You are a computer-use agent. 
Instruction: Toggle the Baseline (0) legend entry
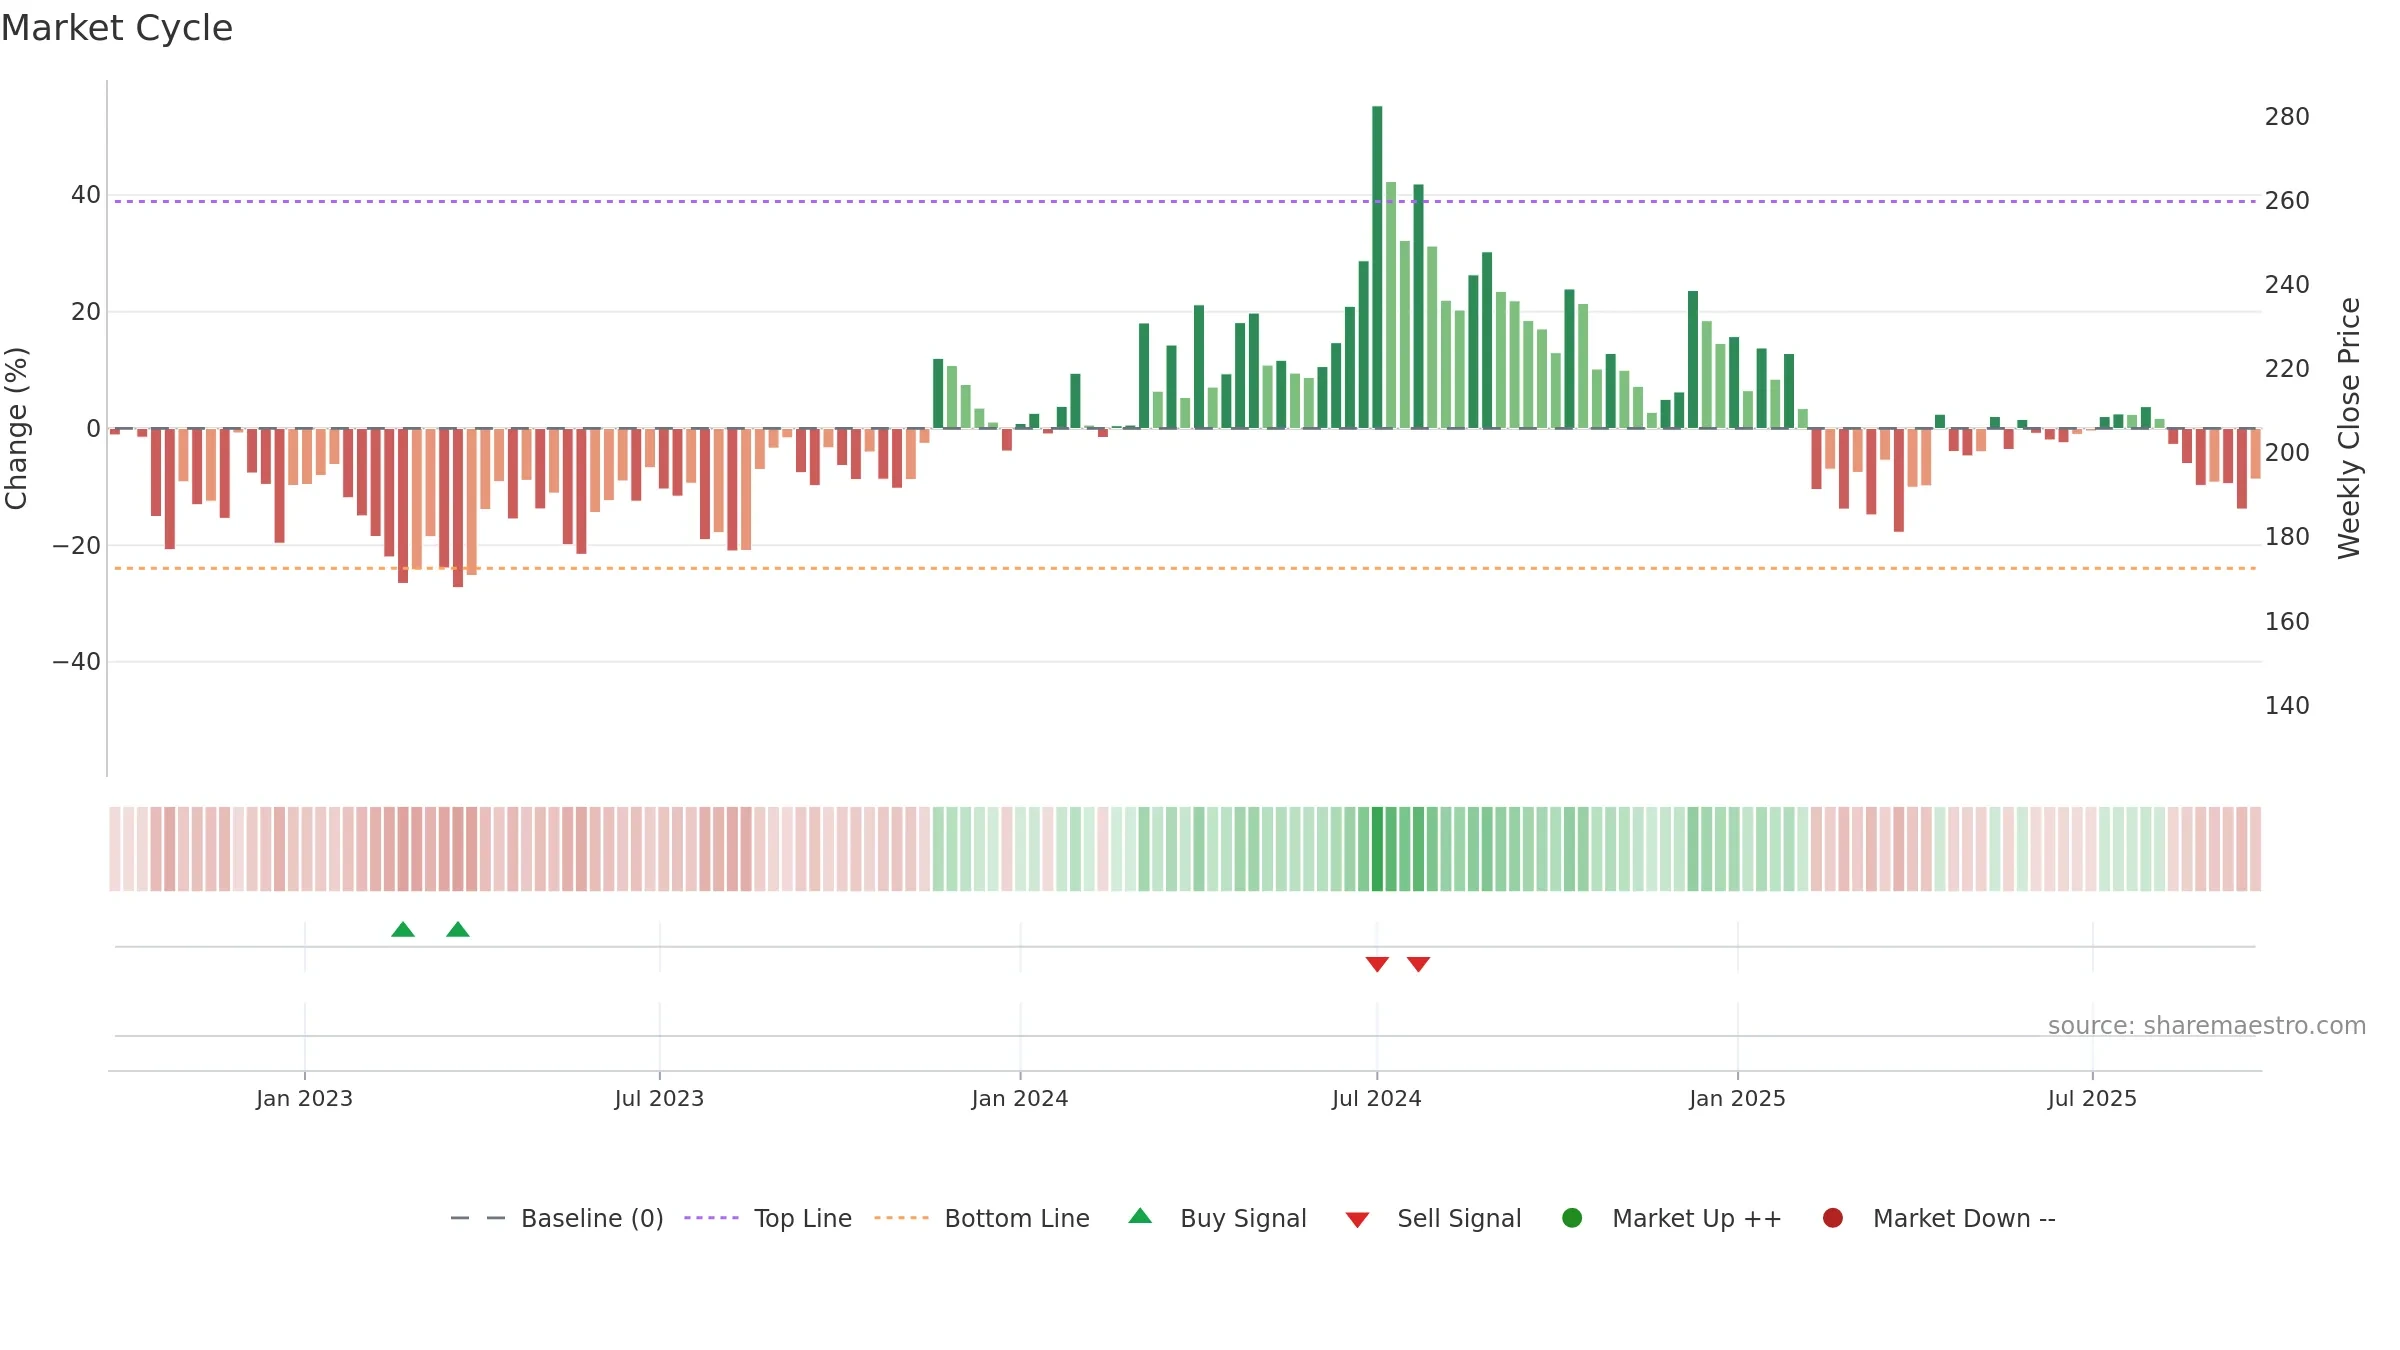pyautogui.click(x=557, y=1218)
